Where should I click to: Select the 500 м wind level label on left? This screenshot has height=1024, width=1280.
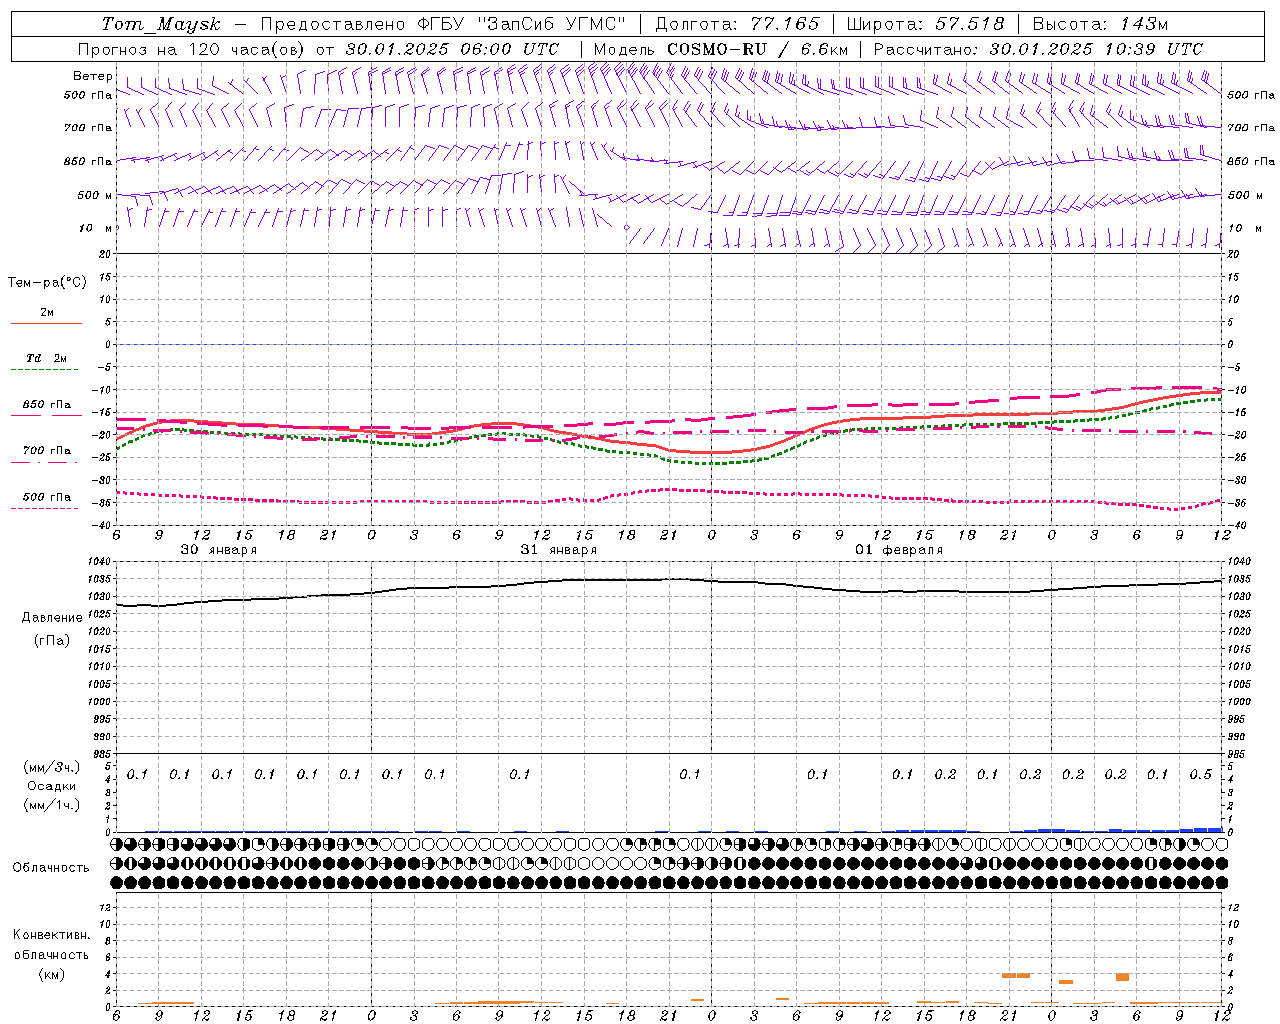(95, 195)
